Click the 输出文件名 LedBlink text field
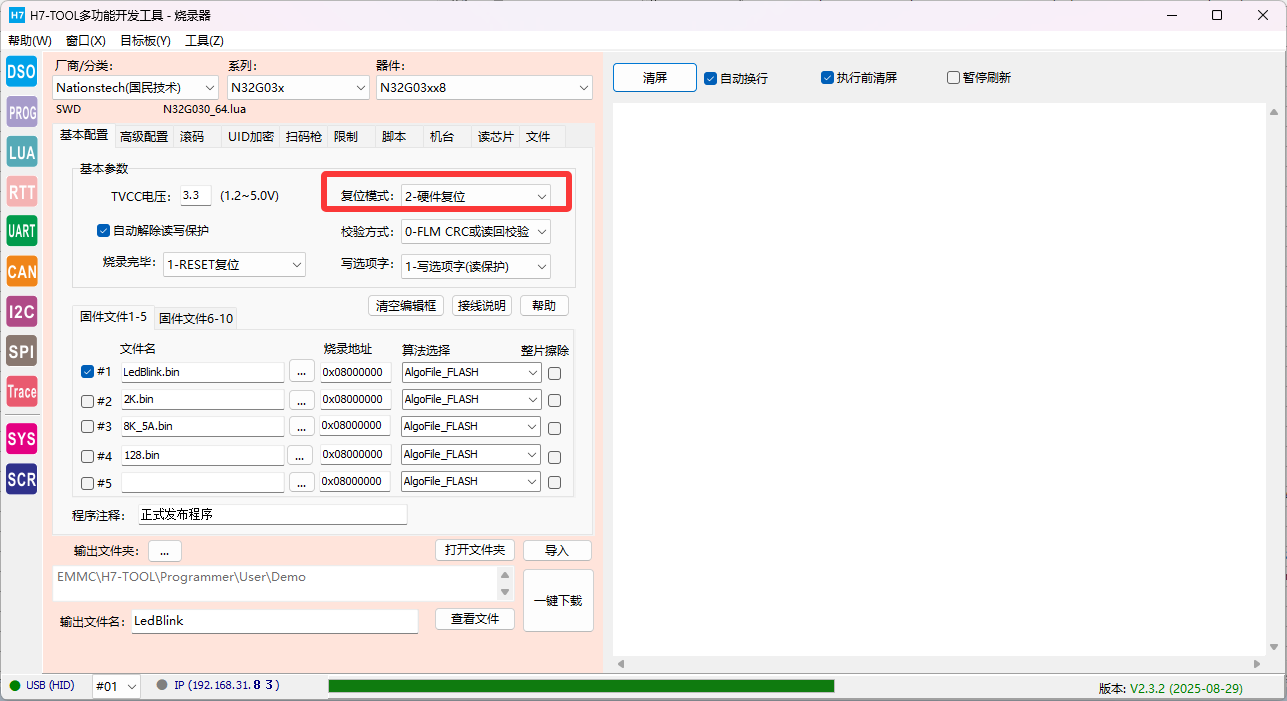 pos(274,621)
